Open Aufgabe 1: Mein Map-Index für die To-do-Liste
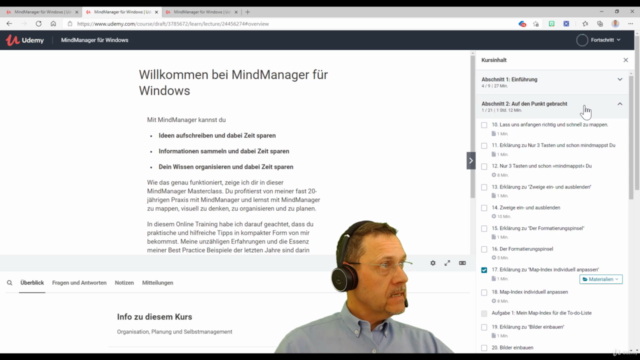 point(541,313)
